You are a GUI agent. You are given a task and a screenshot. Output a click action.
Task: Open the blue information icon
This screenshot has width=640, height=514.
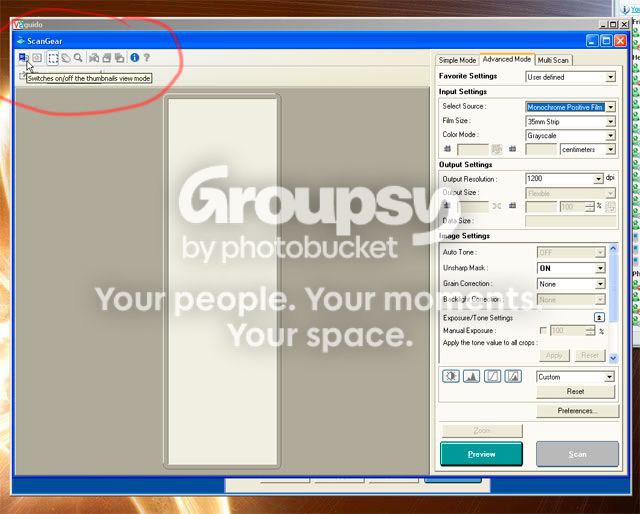click(x=135, y=58)
